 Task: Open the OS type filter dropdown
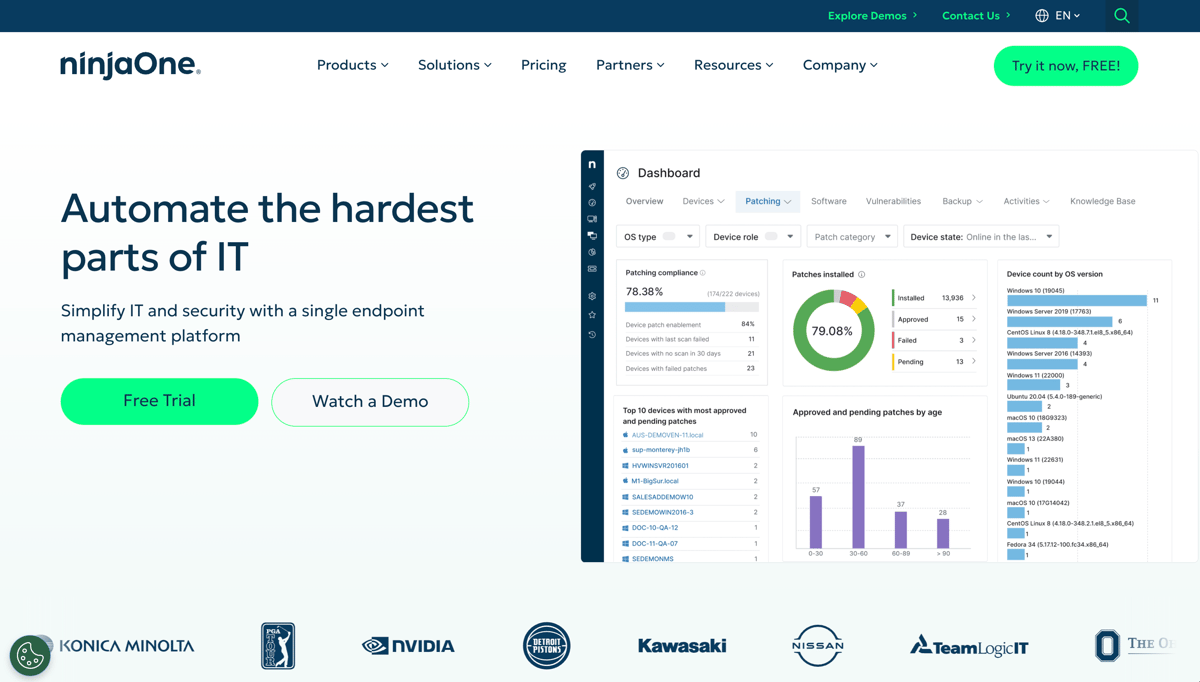point(657,237)
